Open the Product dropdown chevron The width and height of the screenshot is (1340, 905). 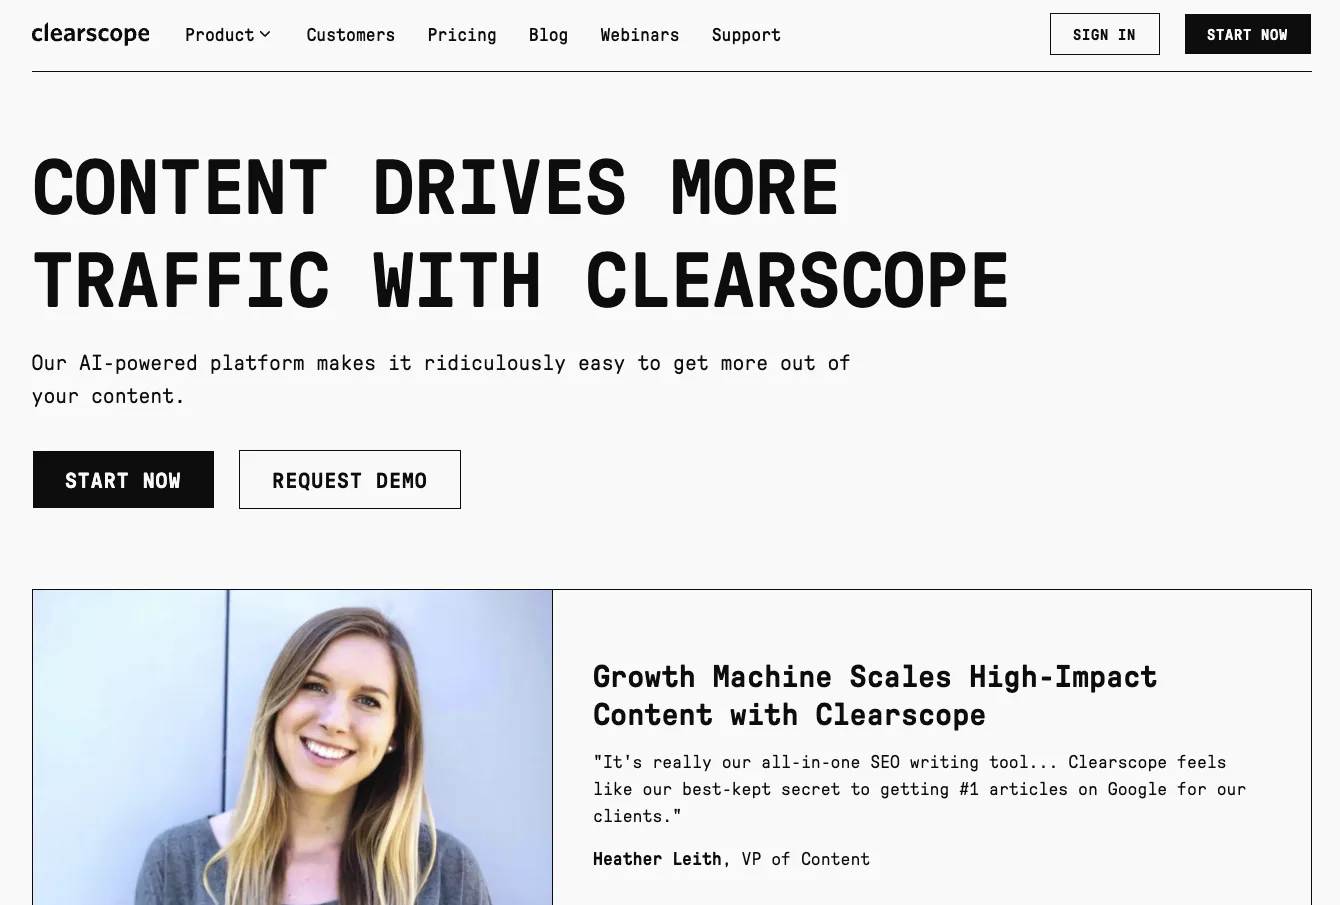click(265, 34)
